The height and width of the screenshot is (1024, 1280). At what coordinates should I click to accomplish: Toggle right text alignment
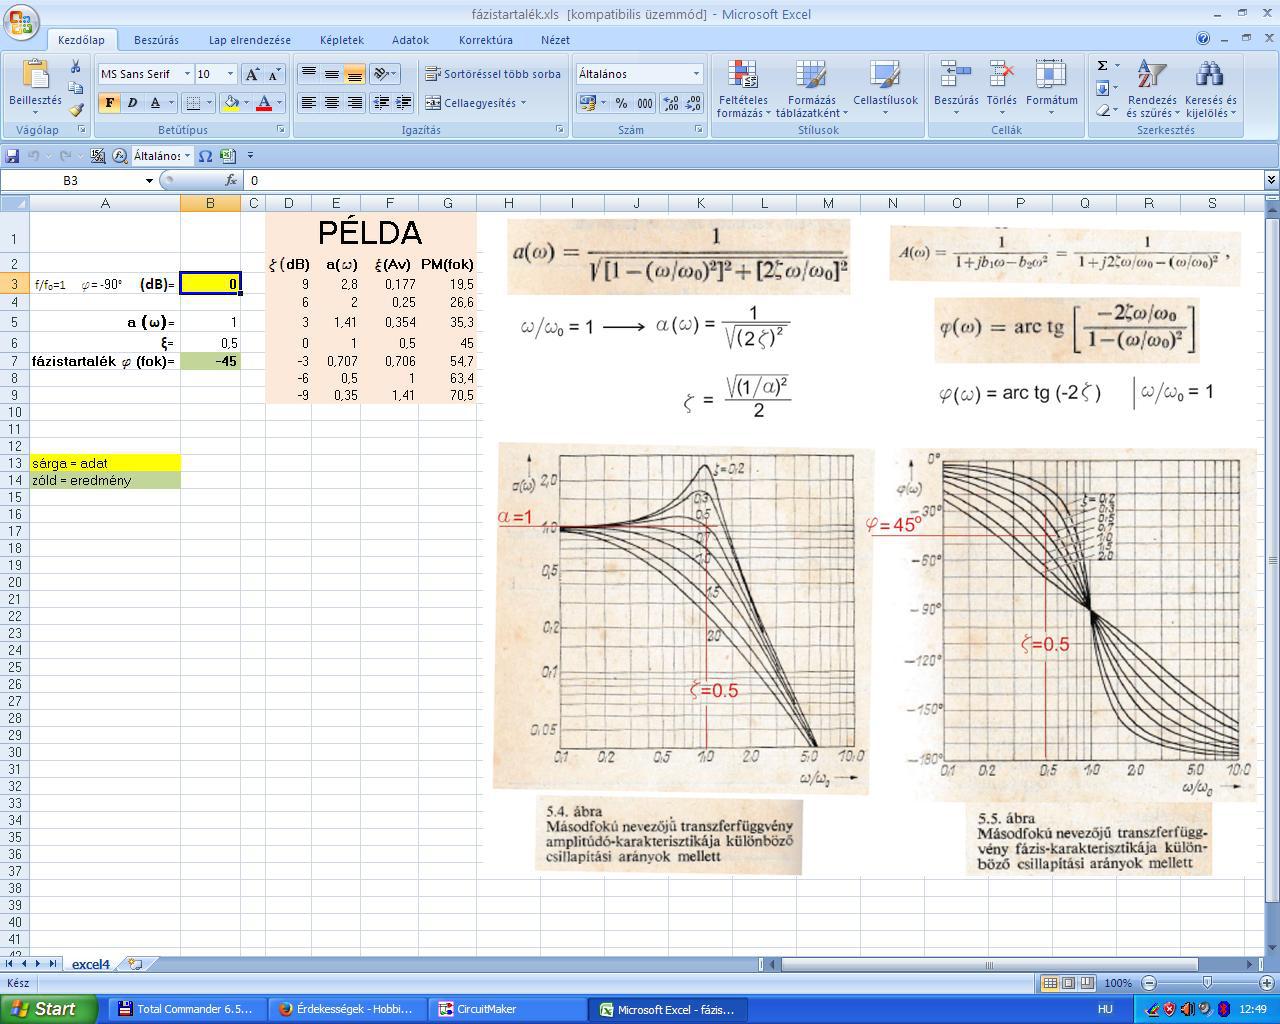pos(354,103)
